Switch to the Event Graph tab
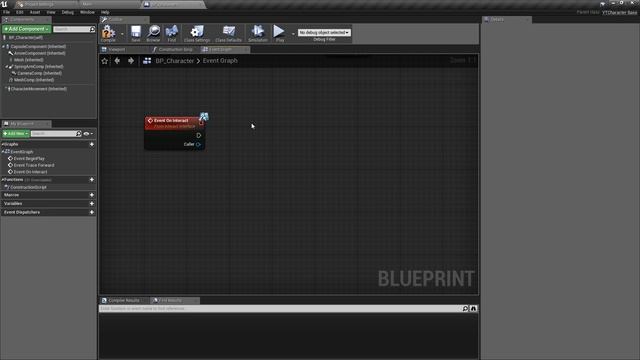 tap(225, 49)
